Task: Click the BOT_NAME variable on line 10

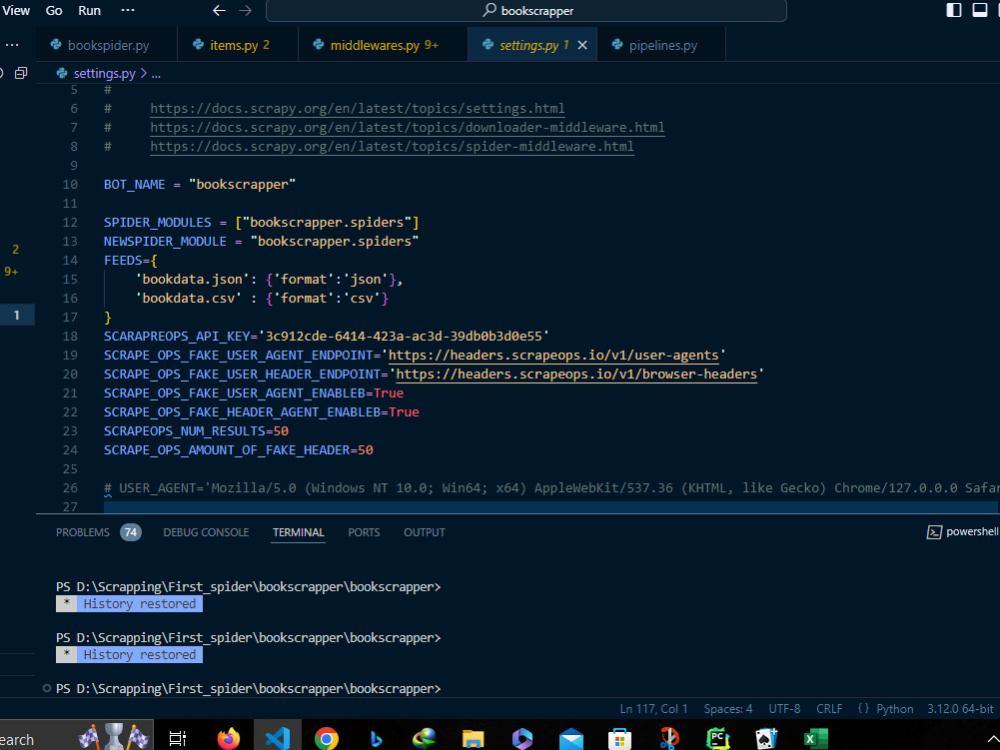Action: pyautogui.click(x=135, y=184)
